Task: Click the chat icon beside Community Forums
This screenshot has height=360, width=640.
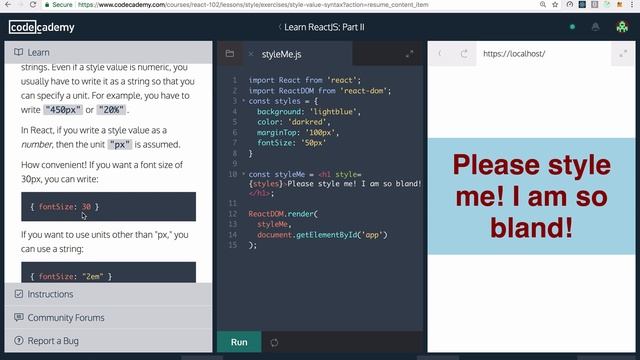Action: pos(19,317)
